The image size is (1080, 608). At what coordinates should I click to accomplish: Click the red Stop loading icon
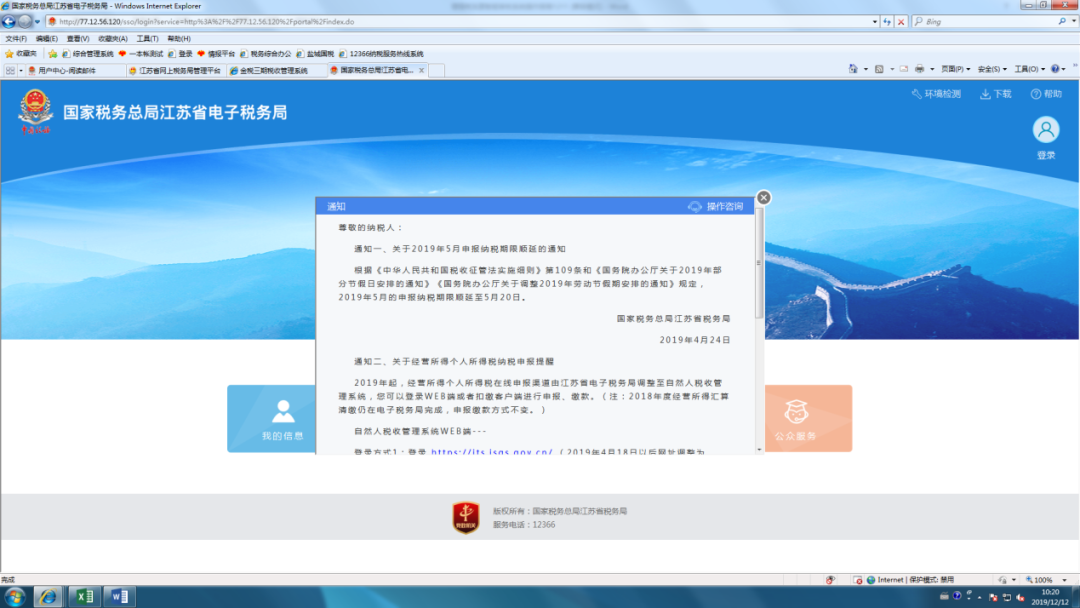[901, 22]
